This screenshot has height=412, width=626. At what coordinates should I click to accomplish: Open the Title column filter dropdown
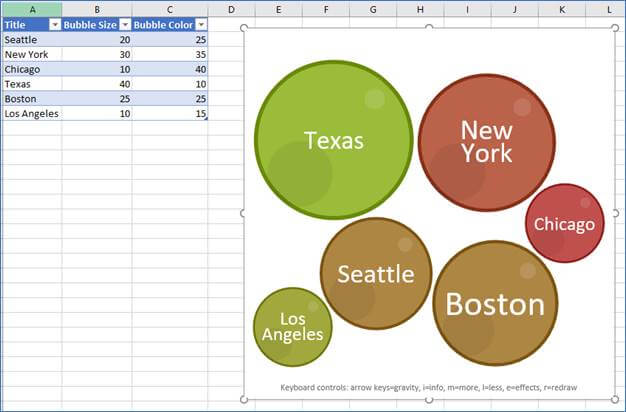click(x=55, y=25)
